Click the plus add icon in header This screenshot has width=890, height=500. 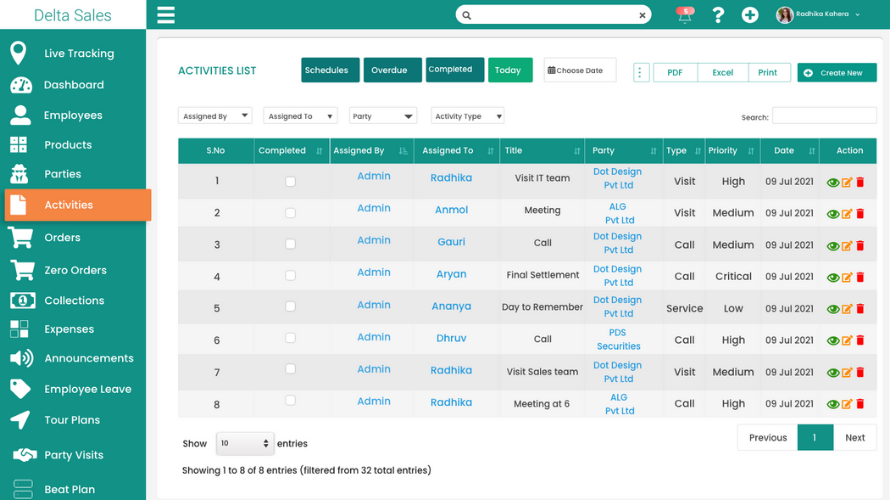pos(750,15)
